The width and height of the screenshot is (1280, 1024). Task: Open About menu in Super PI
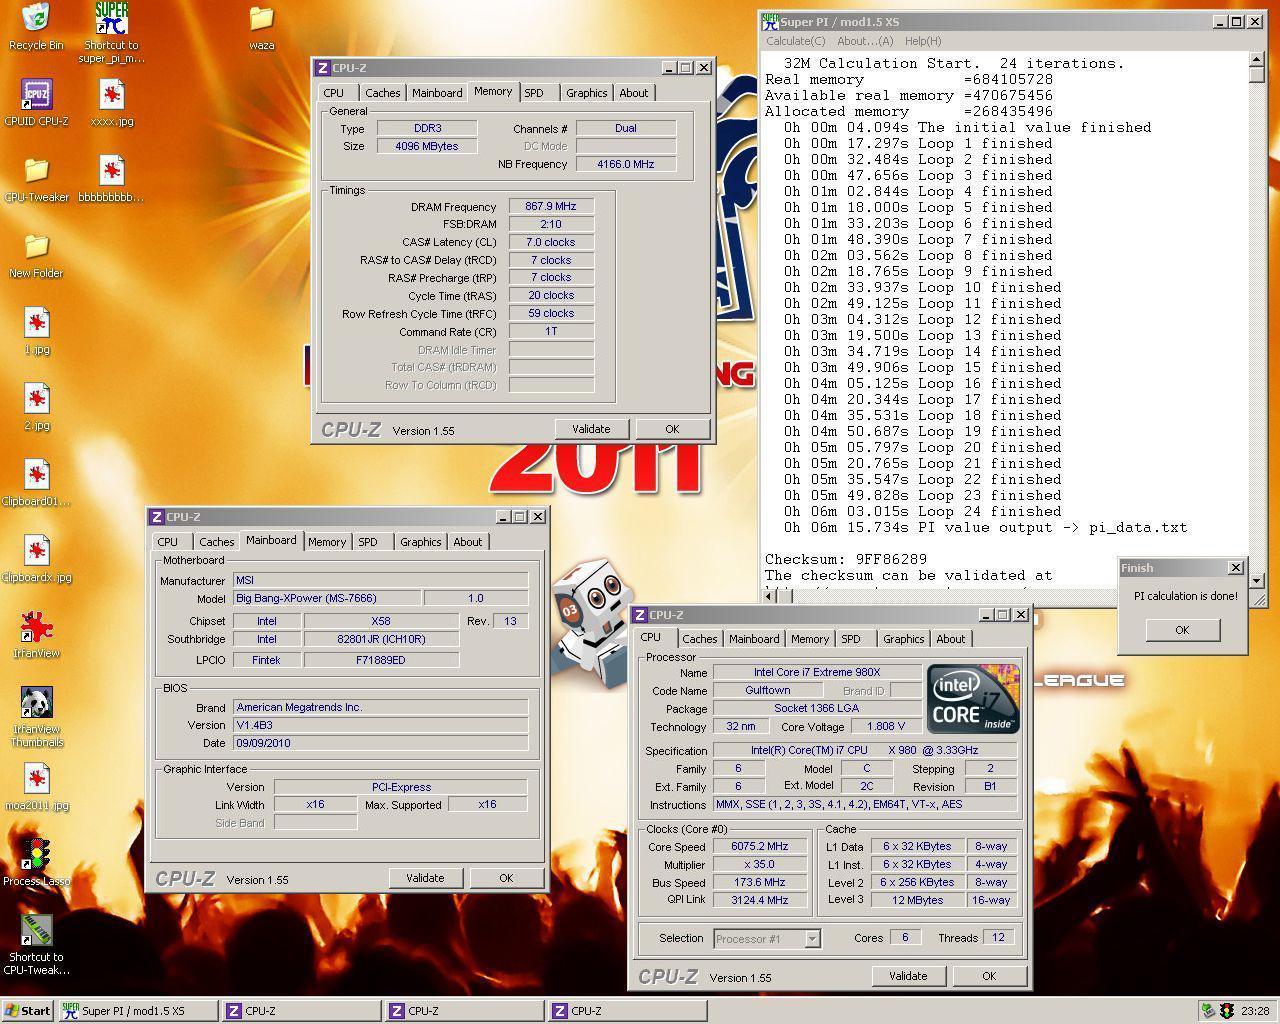pyautogui.click(x=864, y=41)
